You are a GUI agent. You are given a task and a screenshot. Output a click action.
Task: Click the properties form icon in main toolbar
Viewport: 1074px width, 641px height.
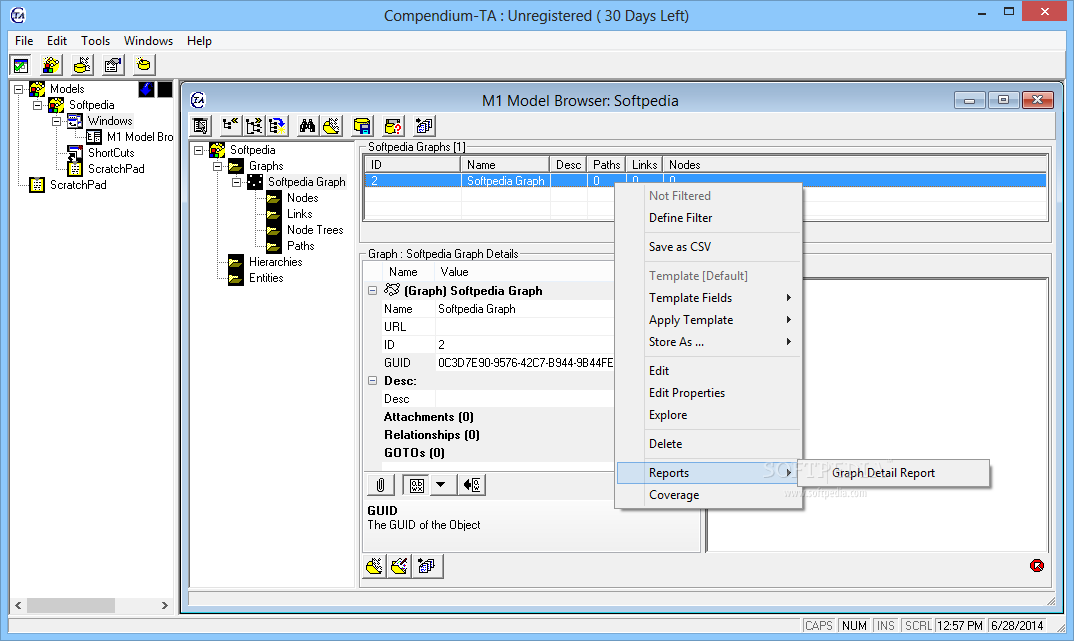(x=113, y=65)
